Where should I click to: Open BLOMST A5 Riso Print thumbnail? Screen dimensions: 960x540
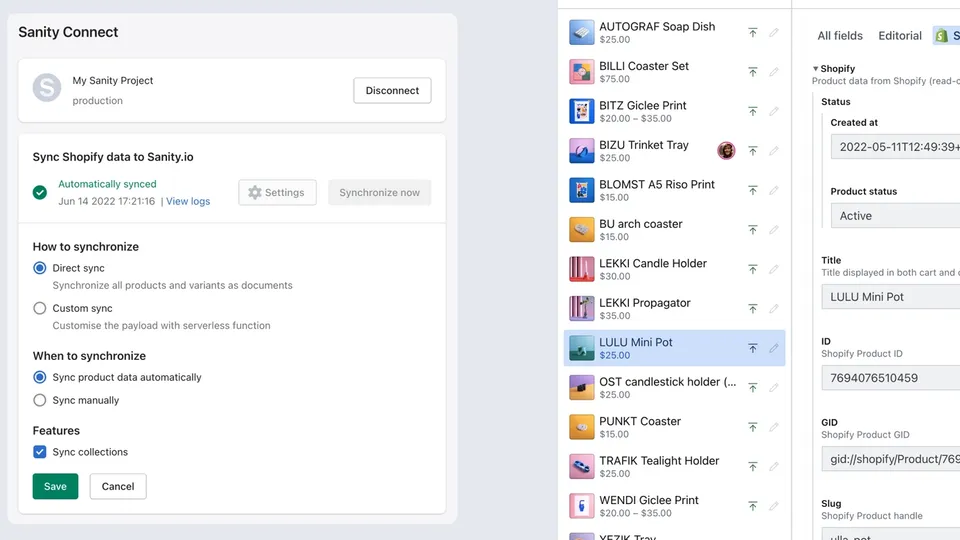click(x=582, y=190)
